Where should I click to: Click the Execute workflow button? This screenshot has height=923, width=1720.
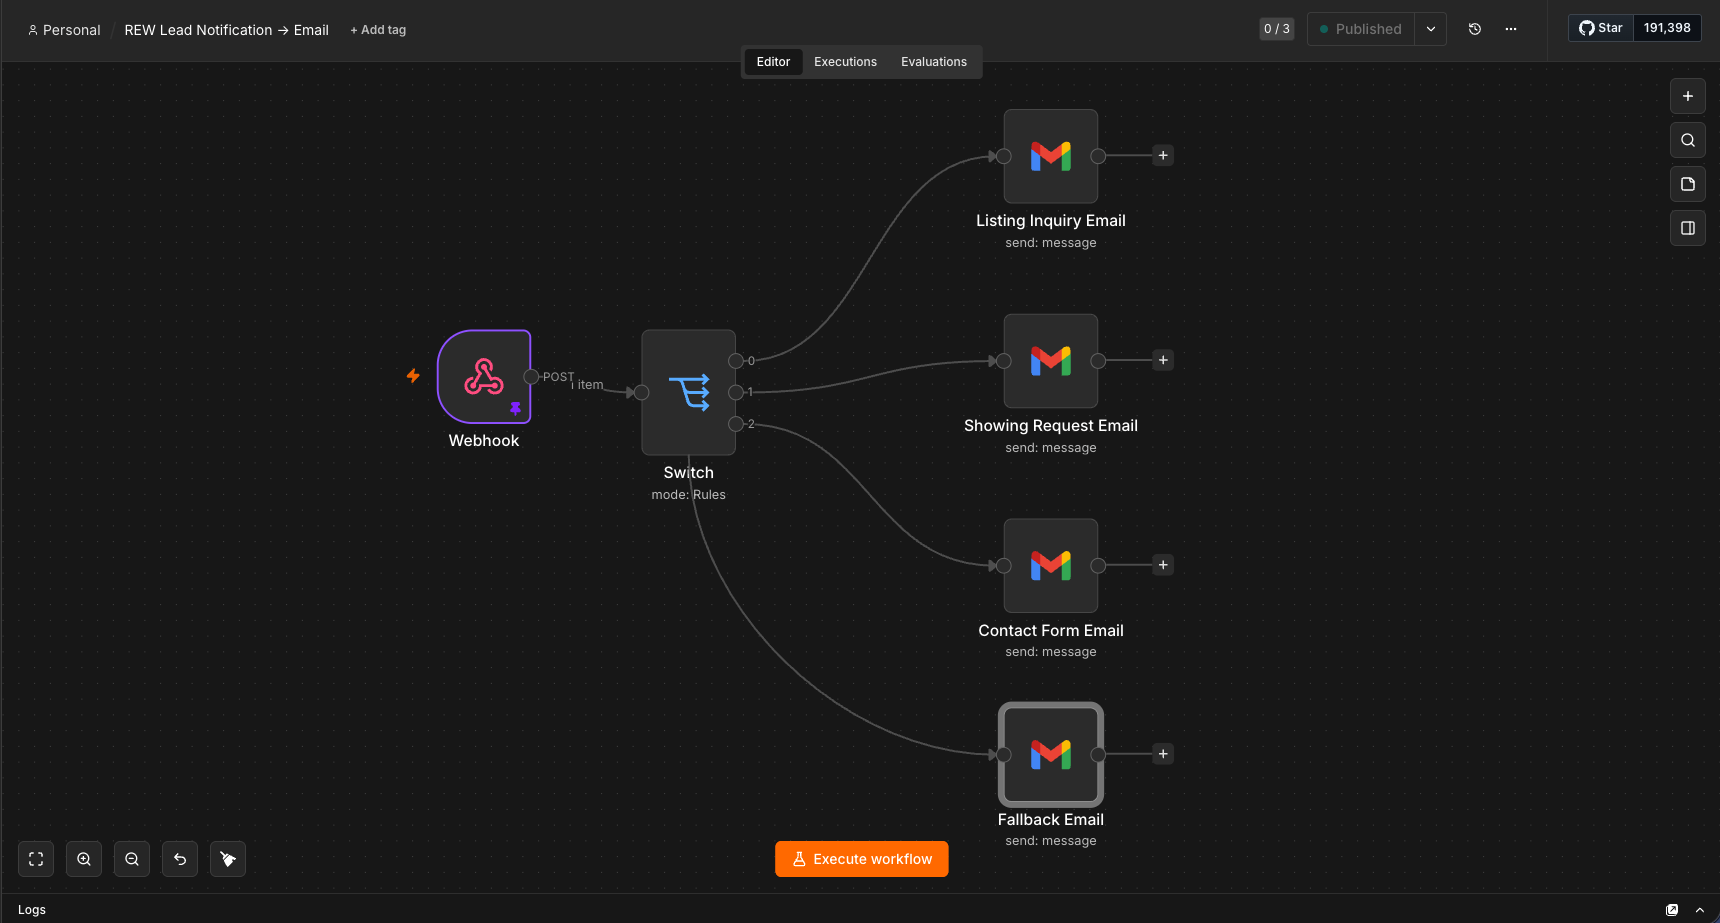click(862, 859)
